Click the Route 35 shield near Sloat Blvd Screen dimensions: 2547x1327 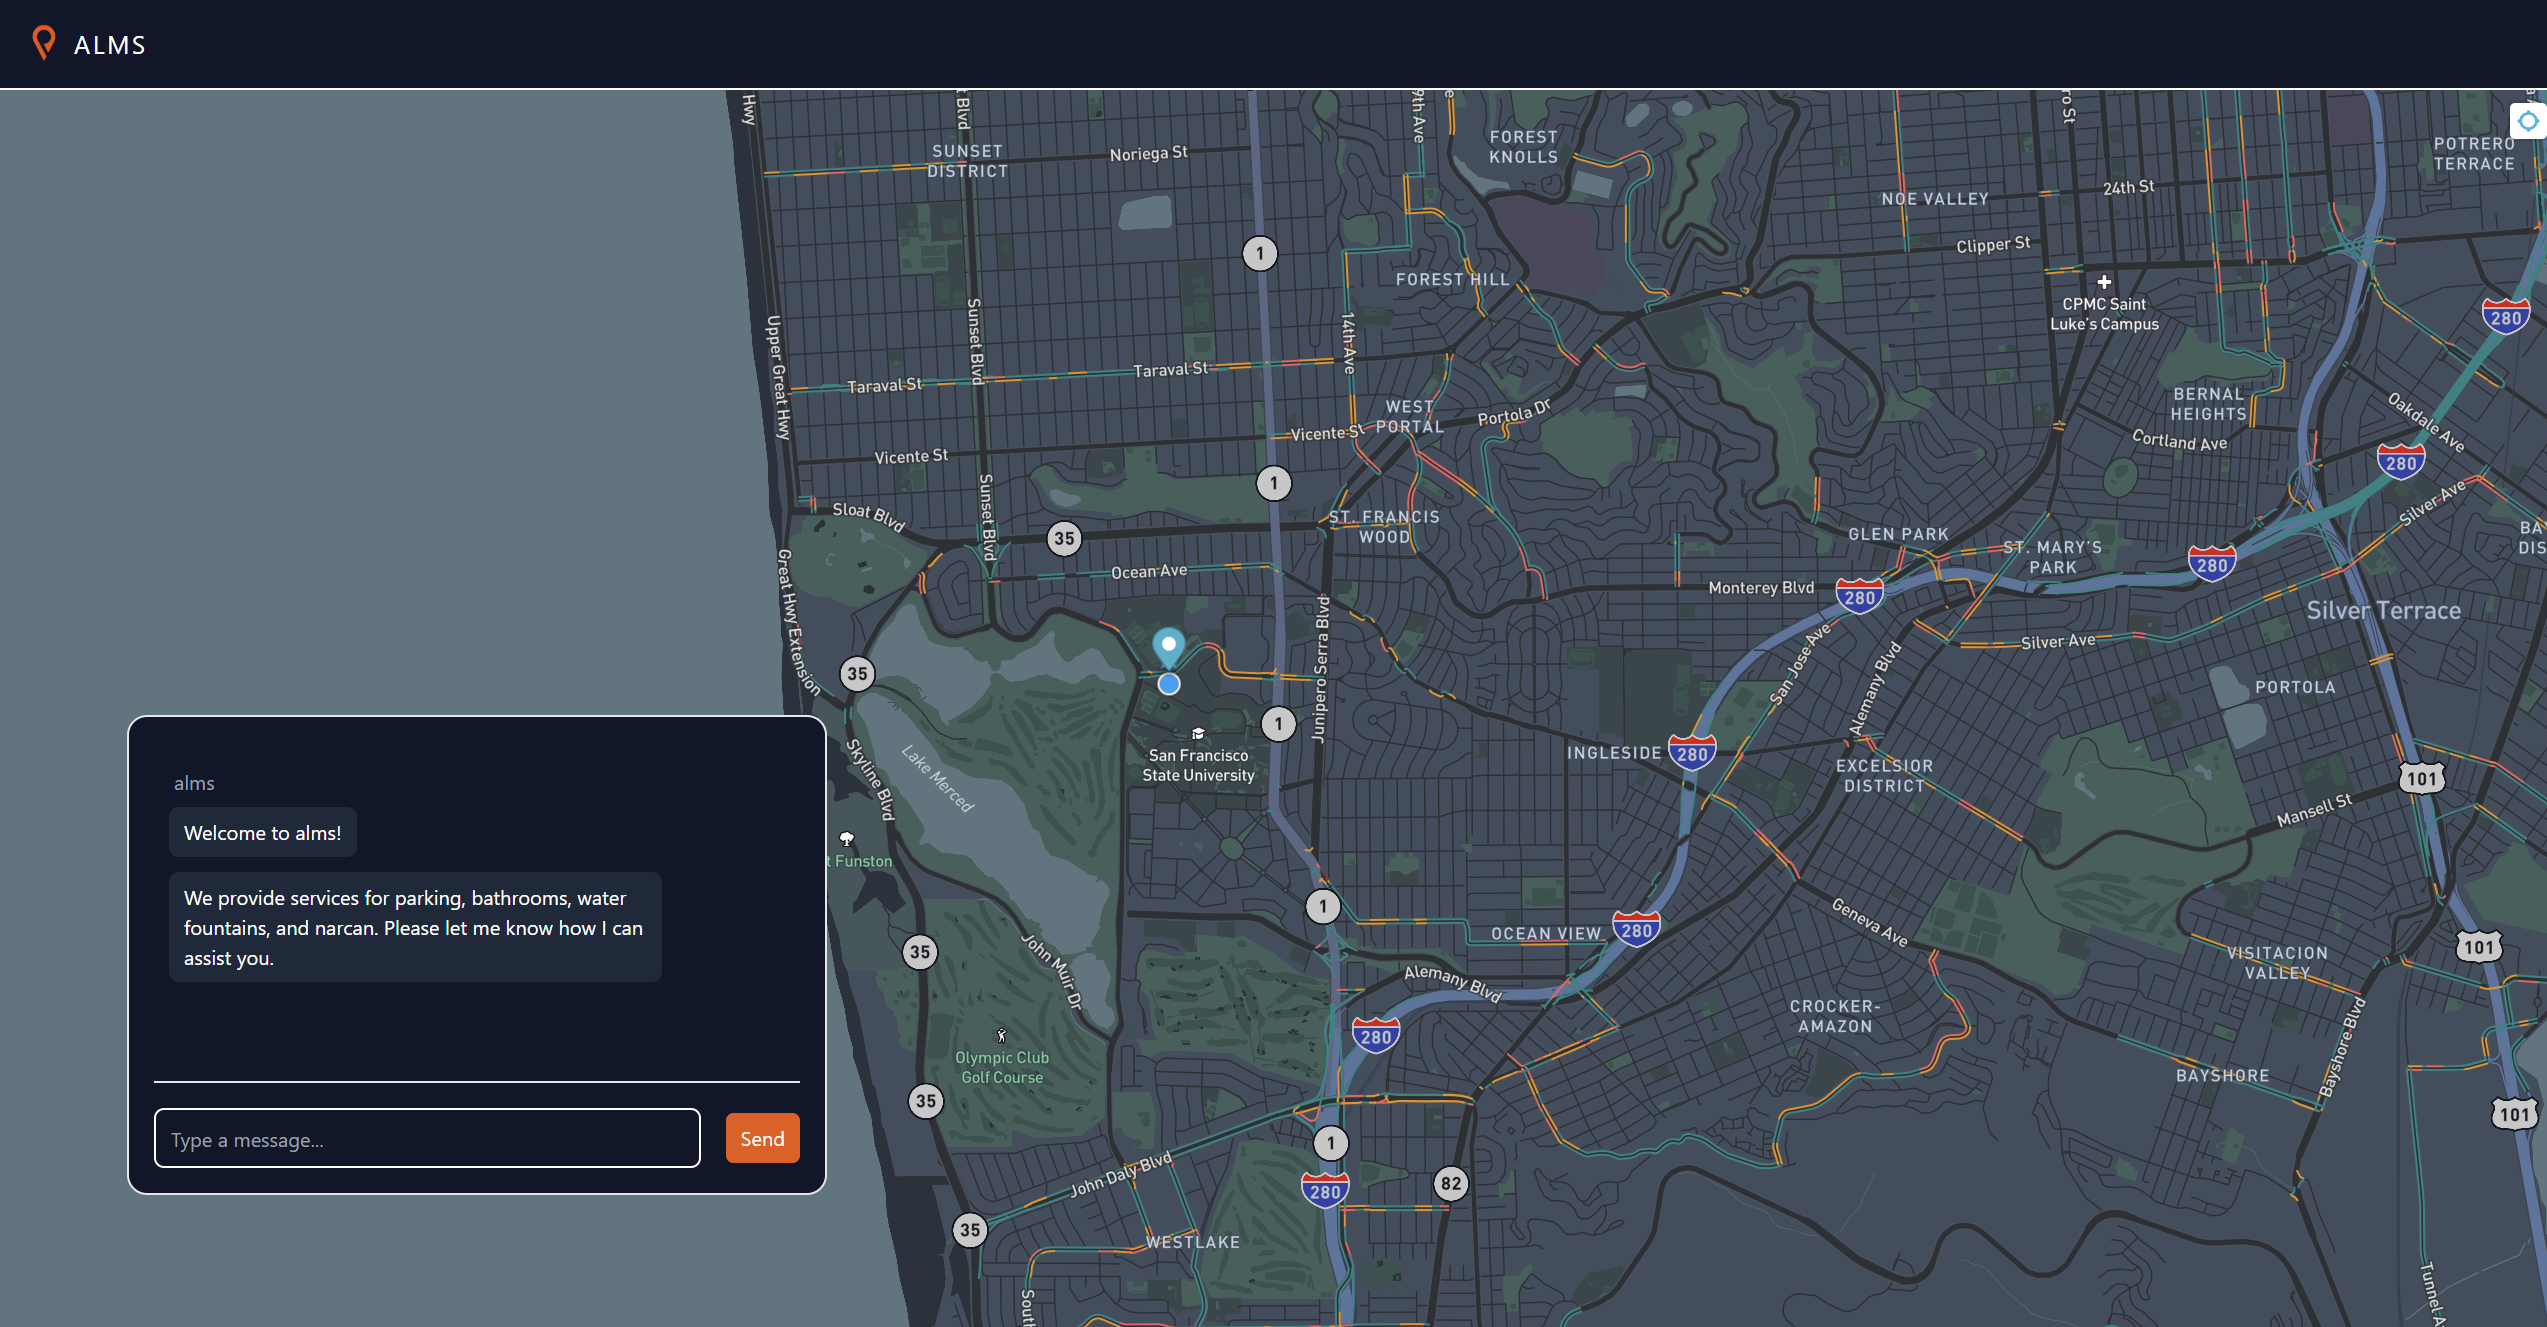pyautogui.click(x=1064, y=539)
